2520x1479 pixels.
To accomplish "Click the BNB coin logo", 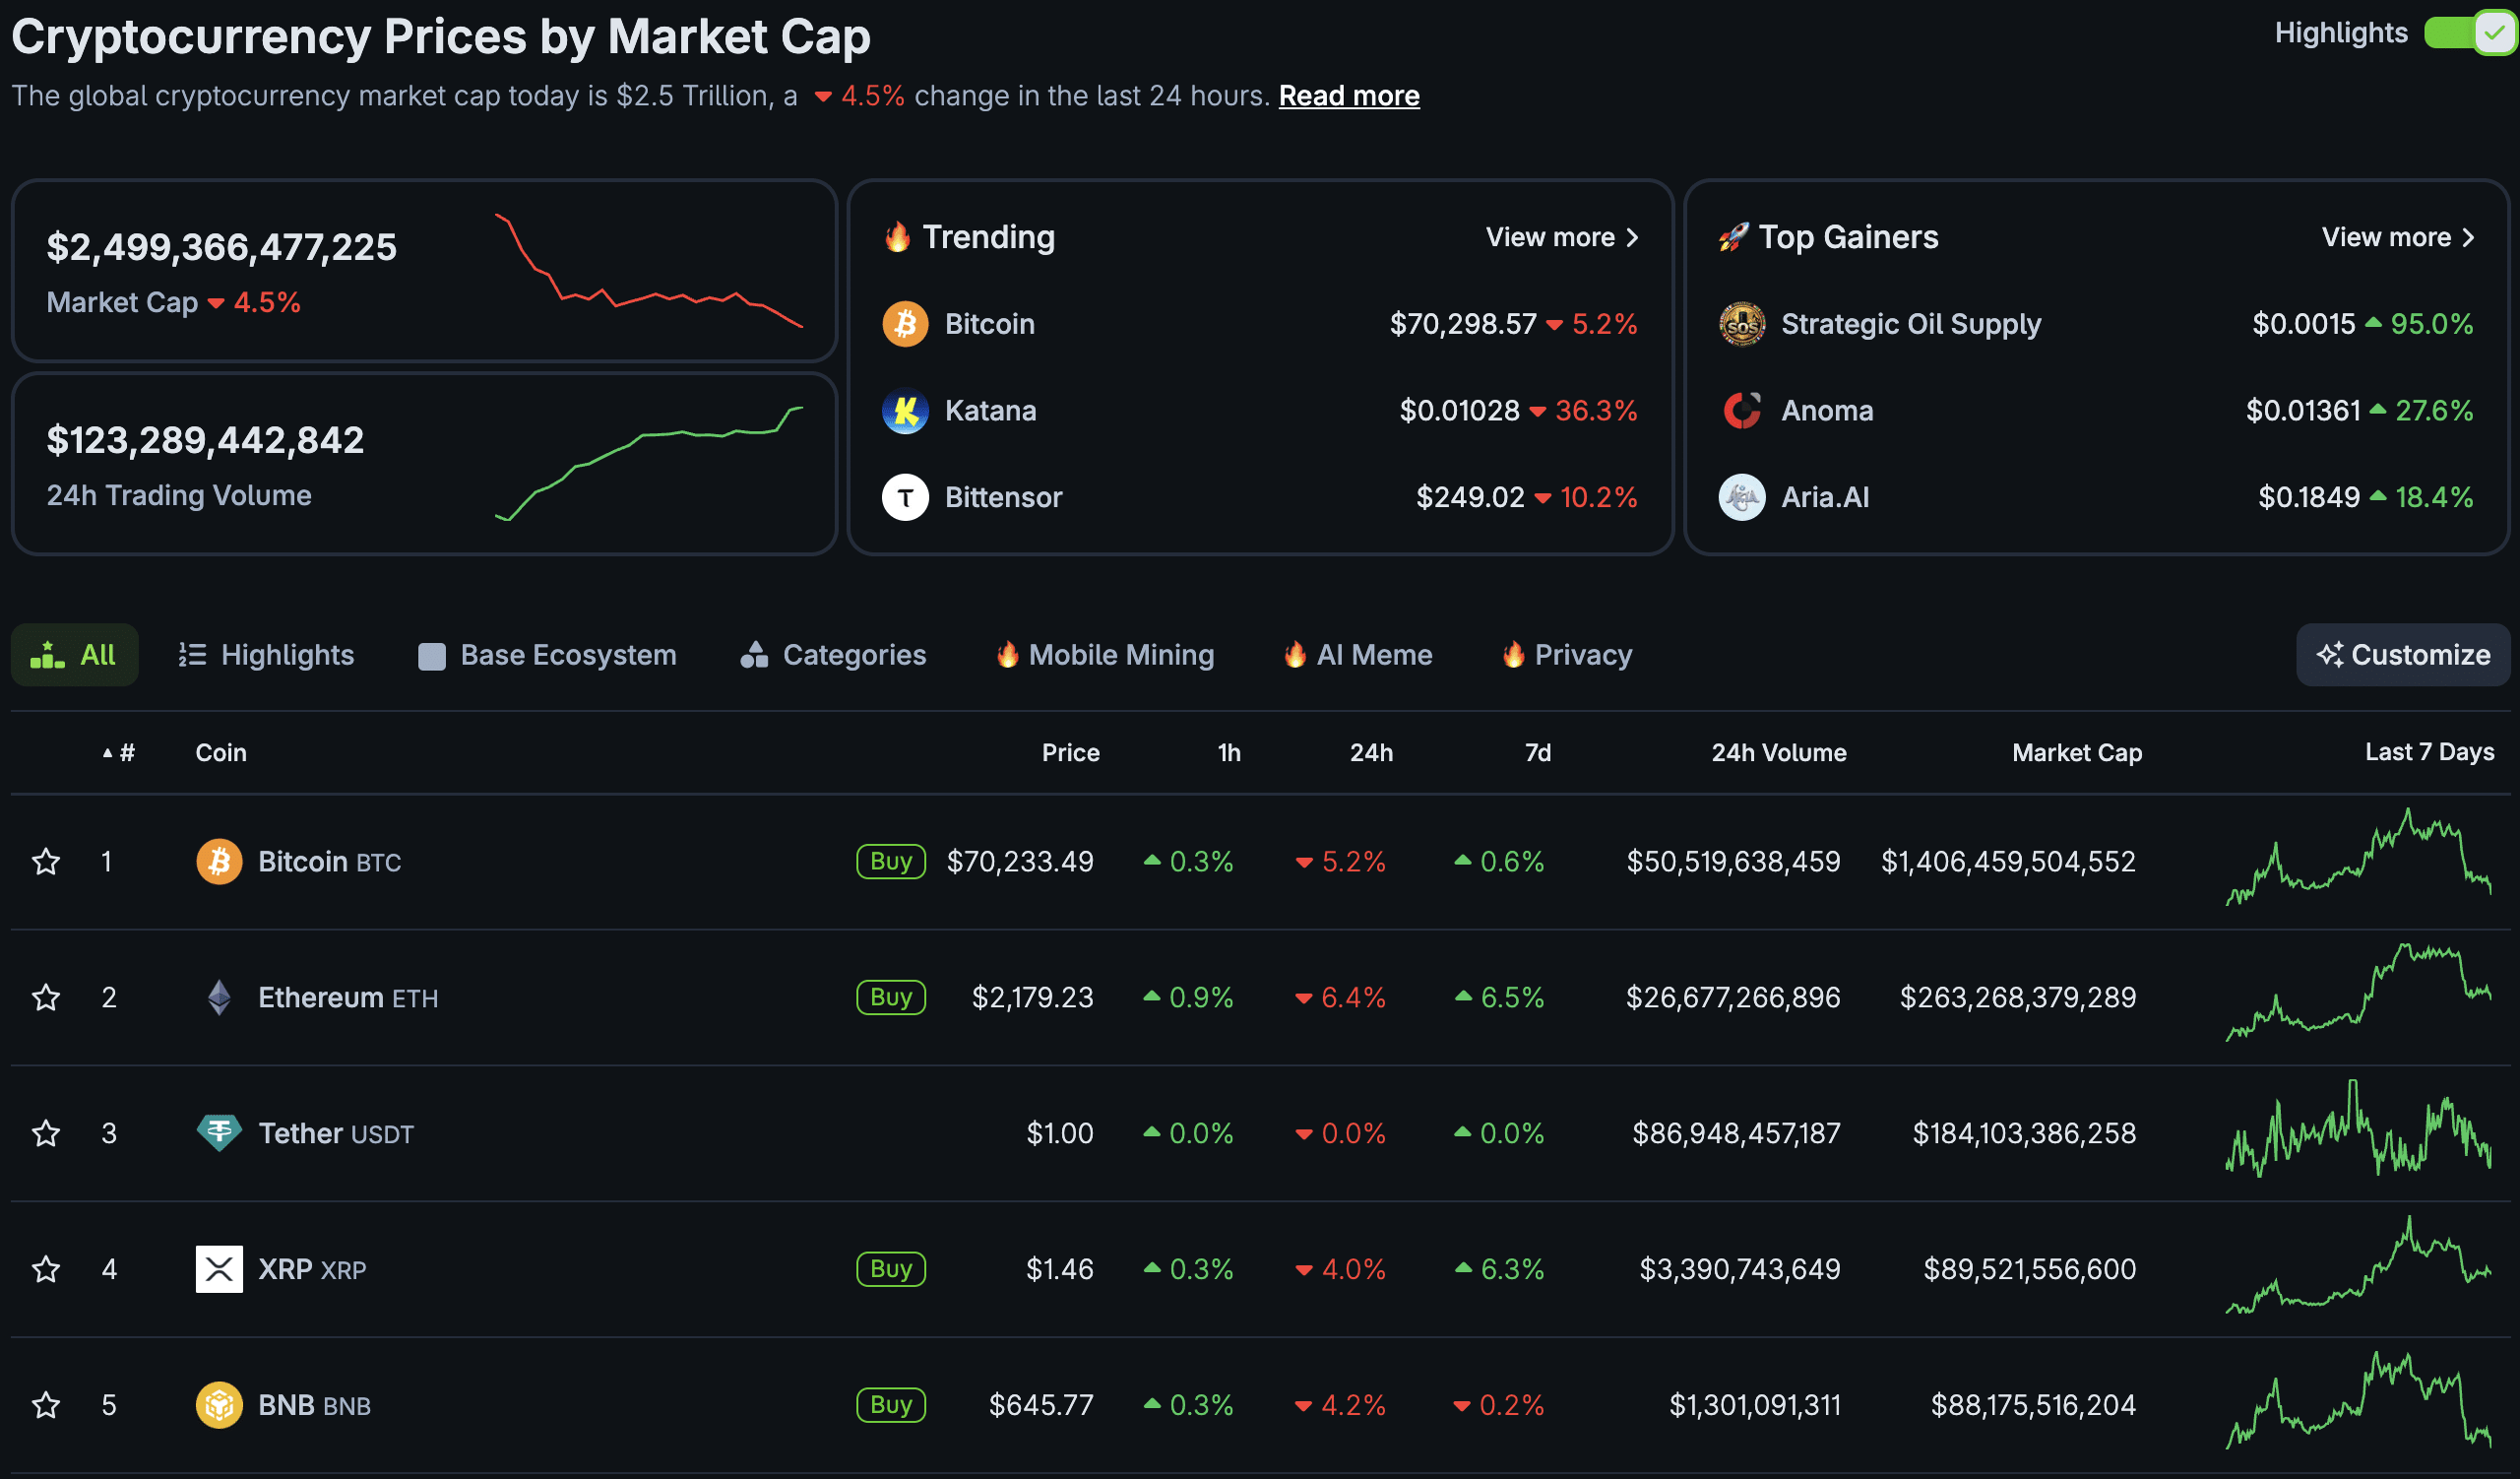I will coord(219,1404).
